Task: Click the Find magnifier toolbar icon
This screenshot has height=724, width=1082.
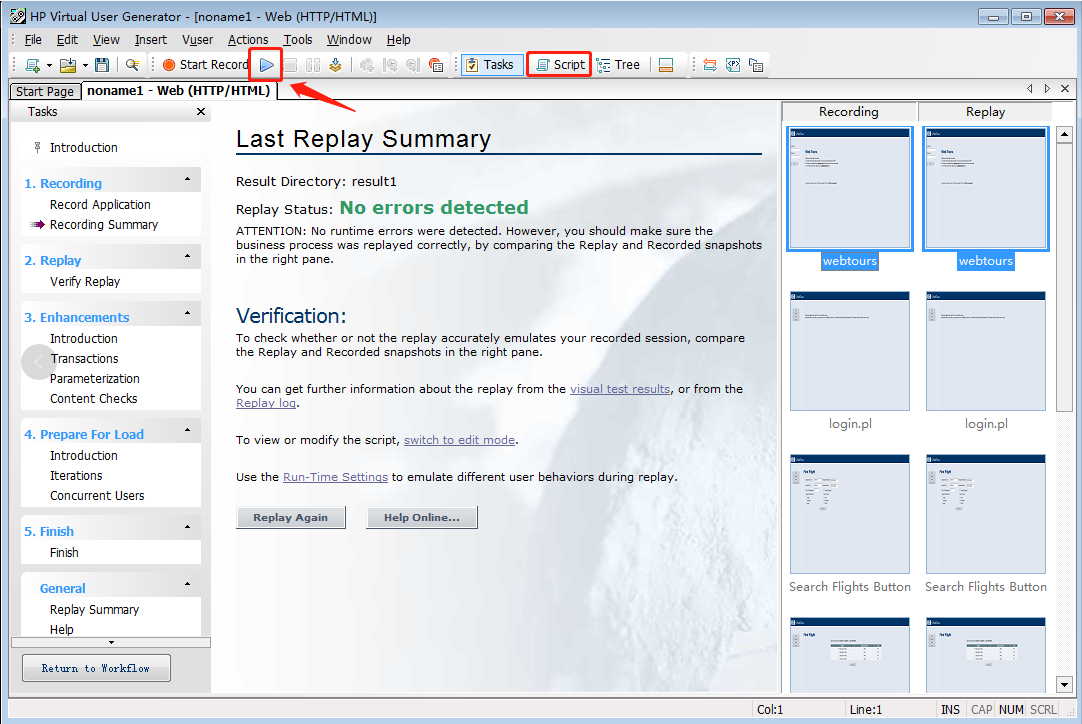Action: (132, 65)
